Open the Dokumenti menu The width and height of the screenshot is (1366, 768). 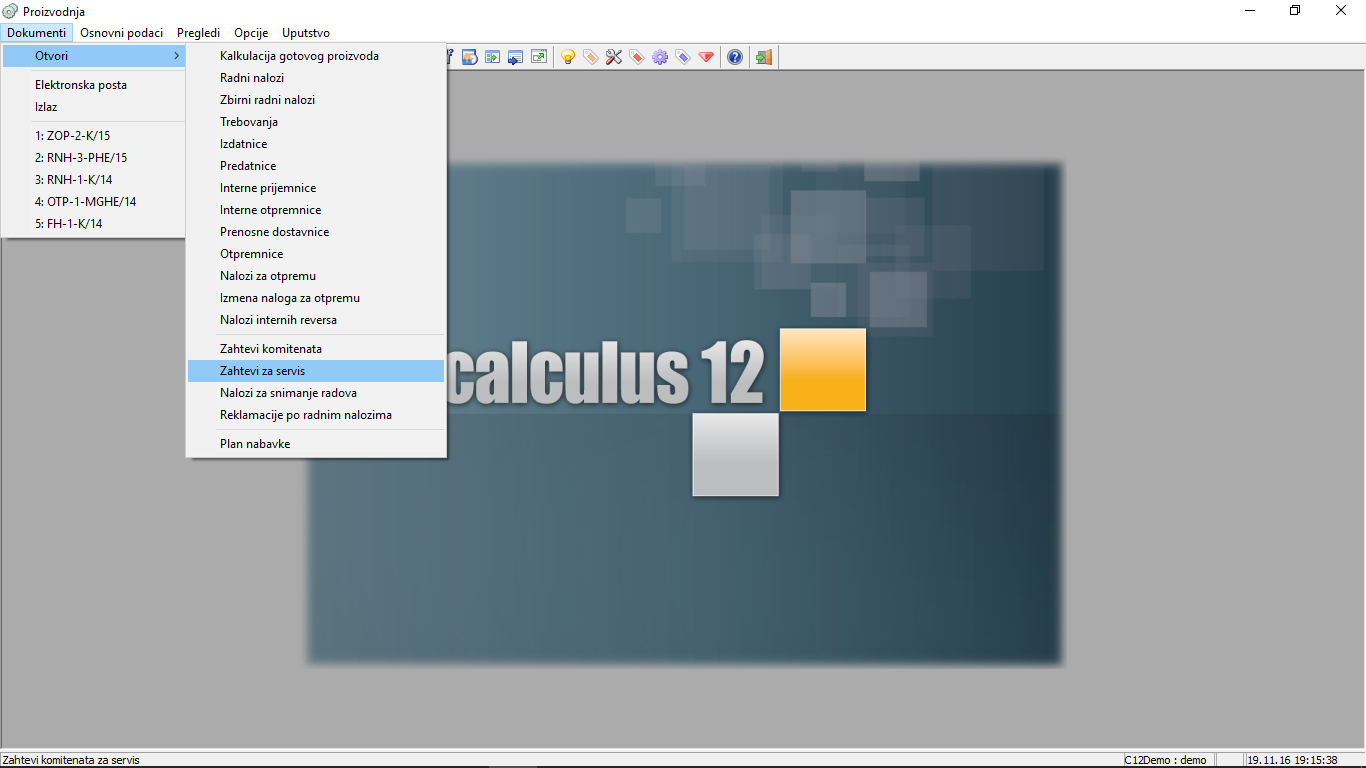(37, 33)
